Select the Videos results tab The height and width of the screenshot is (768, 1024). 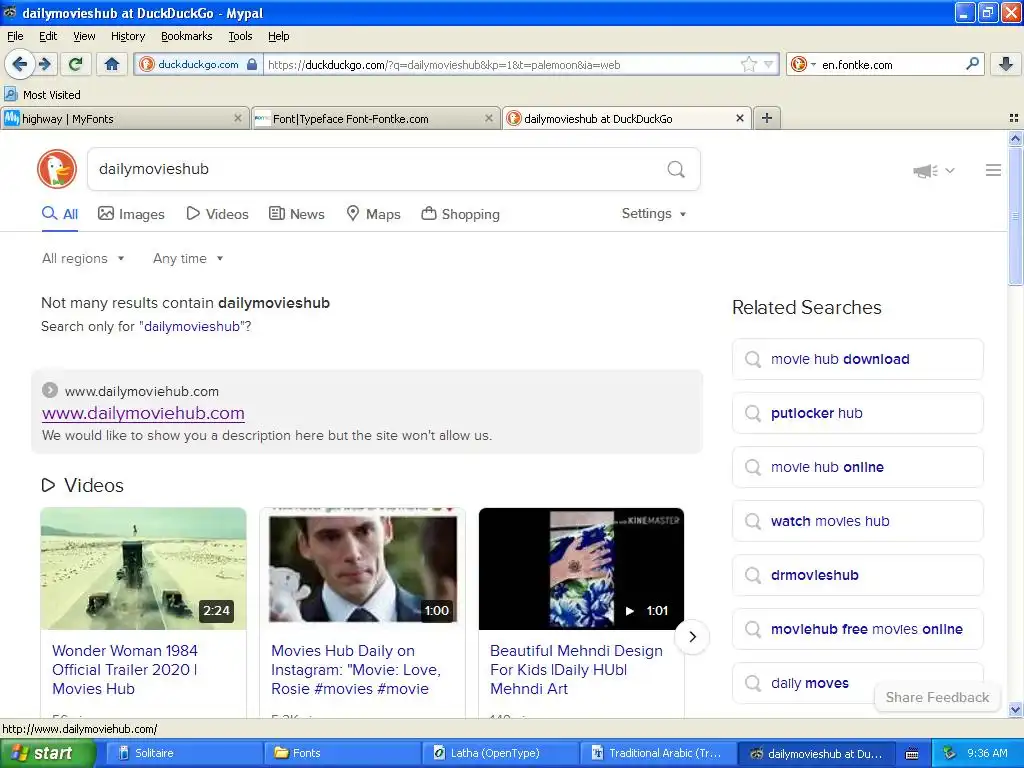click(217, 214)
